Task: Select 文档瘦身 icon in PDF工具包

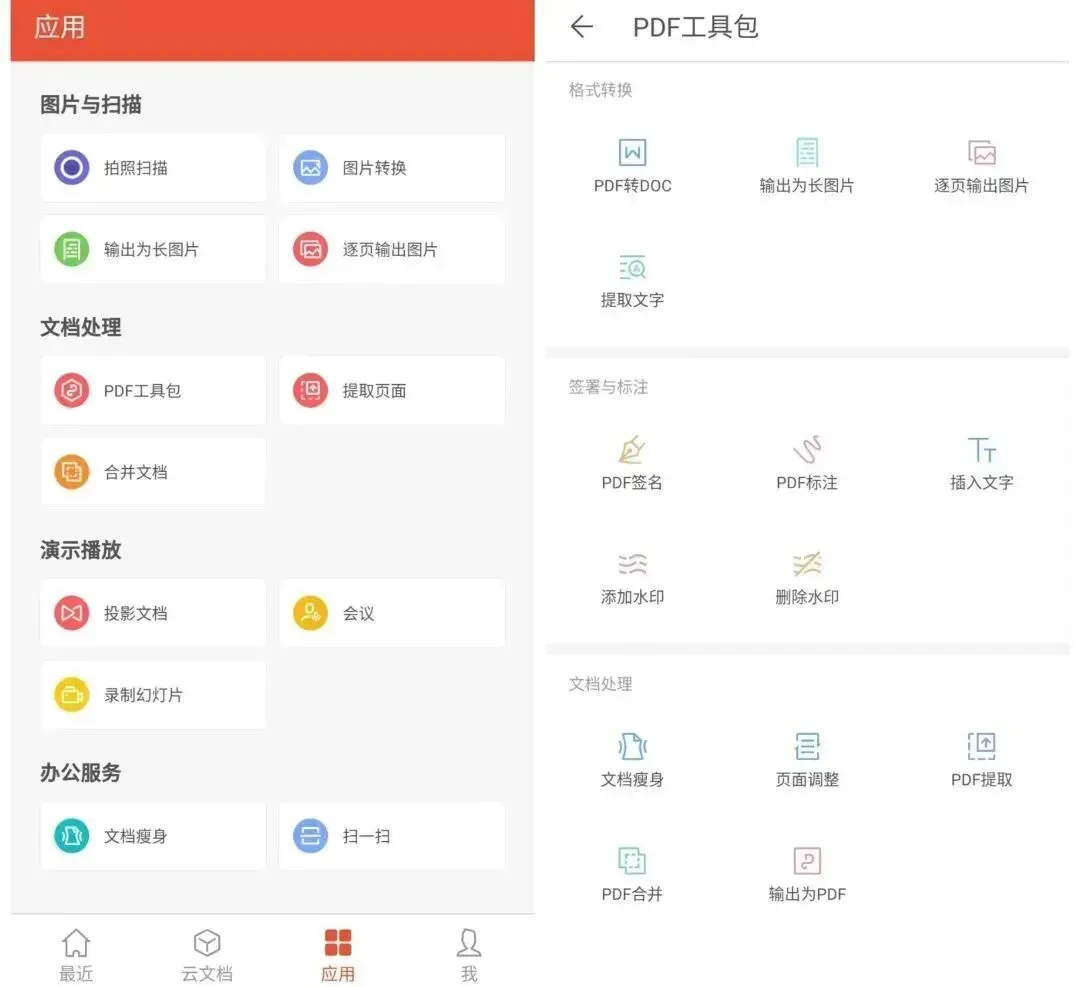Action: click(632, 747)
